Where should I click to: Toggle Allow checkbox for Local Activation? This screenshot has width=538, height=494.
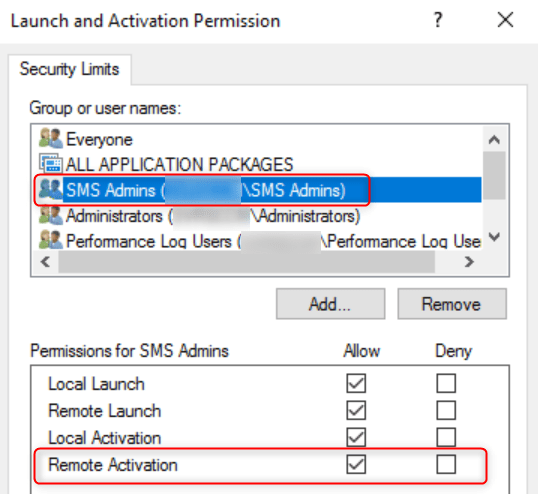[356, 437]
